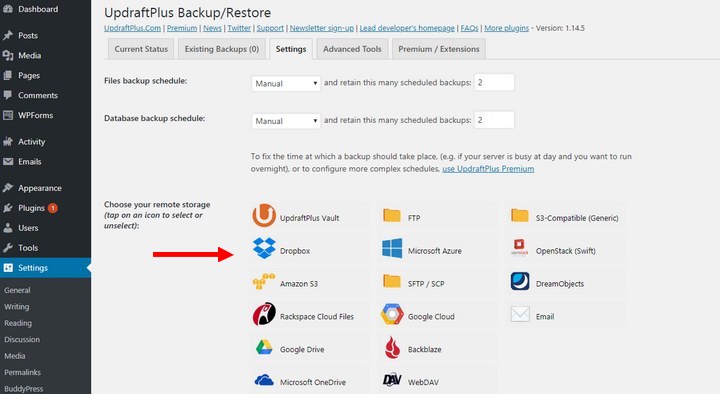This screenshot has height=394, width=720.
Task: Open the Files backup schedule dropdown
Action: (x=286, y=83)
